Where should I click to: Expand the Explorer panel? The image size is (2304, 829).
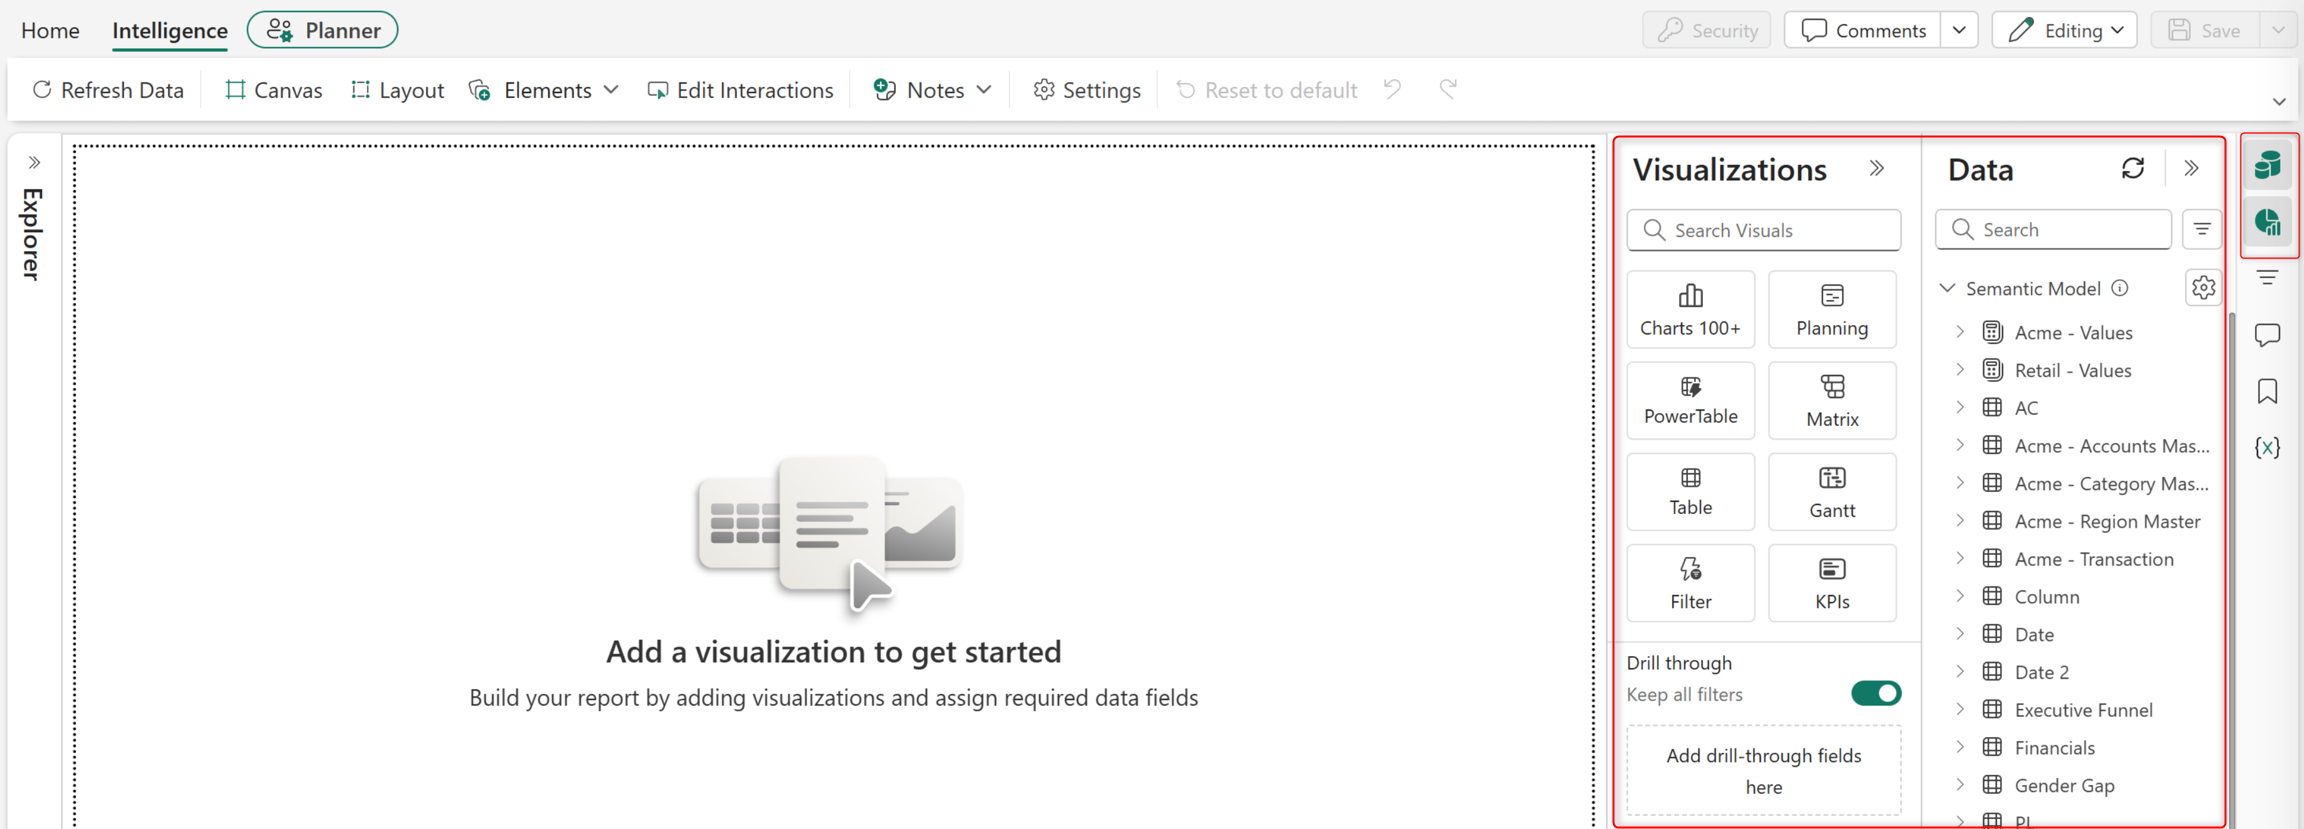(x=34, y=163)
